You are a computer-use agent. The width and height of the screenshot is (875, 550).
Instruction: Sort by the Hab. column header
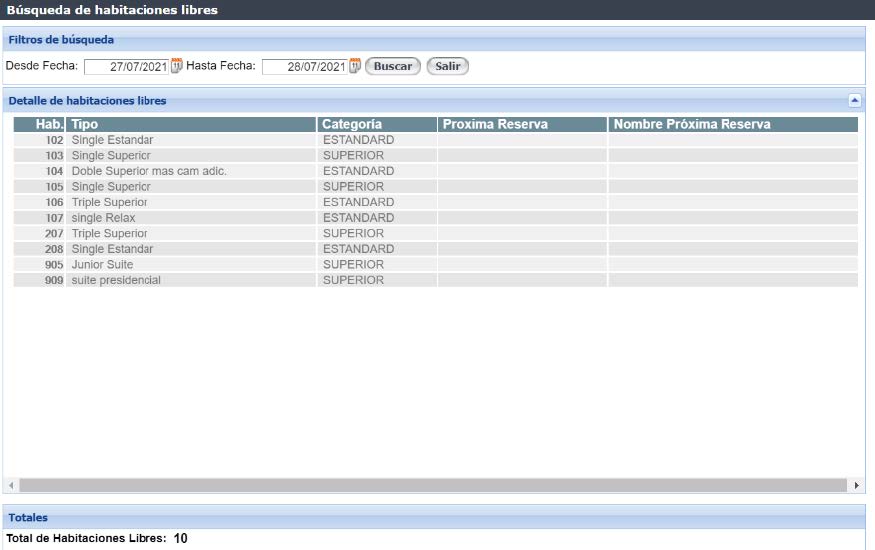[x=49, y=124]
